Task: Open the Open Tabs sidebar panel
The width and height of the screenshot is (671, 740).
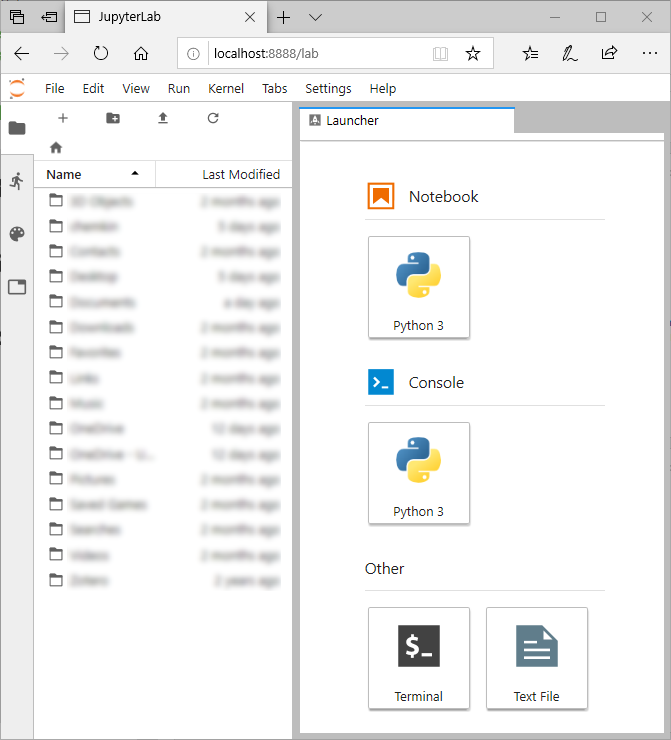Action: coord(17,287)
